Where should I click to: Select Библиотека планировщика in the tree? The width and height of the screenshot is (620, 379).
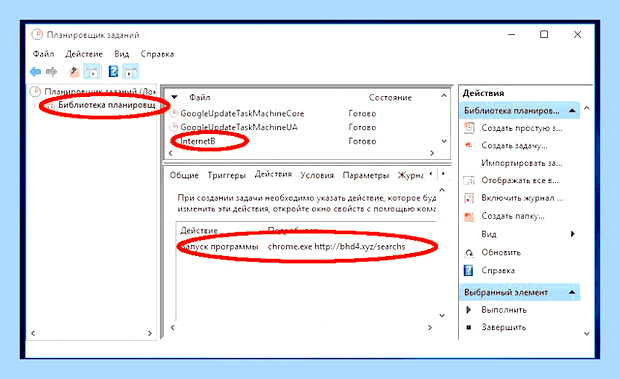click(x=106, y=105)
